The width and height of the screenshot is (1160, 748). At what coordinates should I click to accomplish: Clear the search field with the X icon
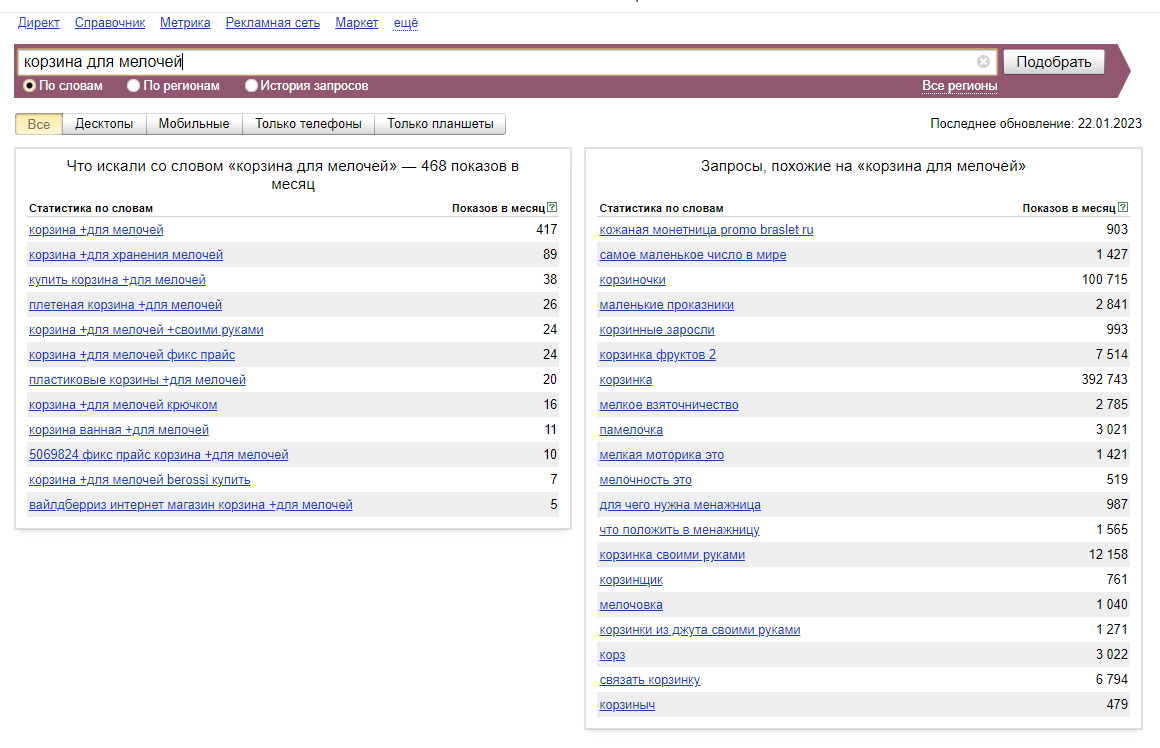pyautogui.click(x=983, y=61)
